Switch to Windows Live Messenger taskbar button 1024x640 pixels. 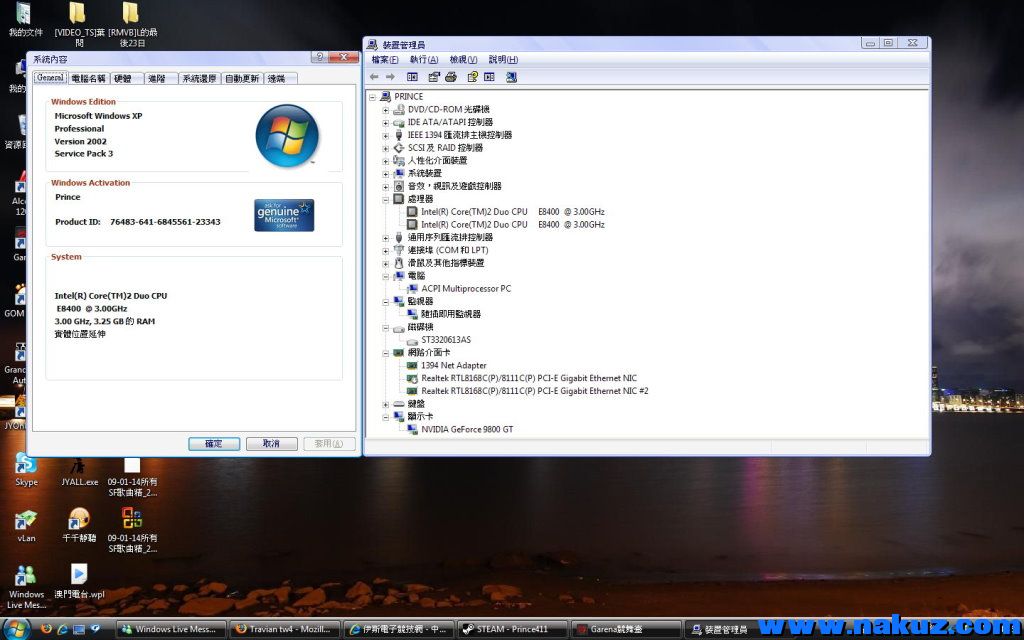coord(172,630)
